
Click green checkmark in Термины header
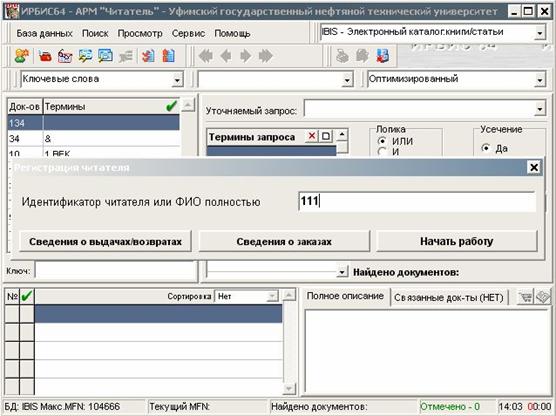[171, 106]
